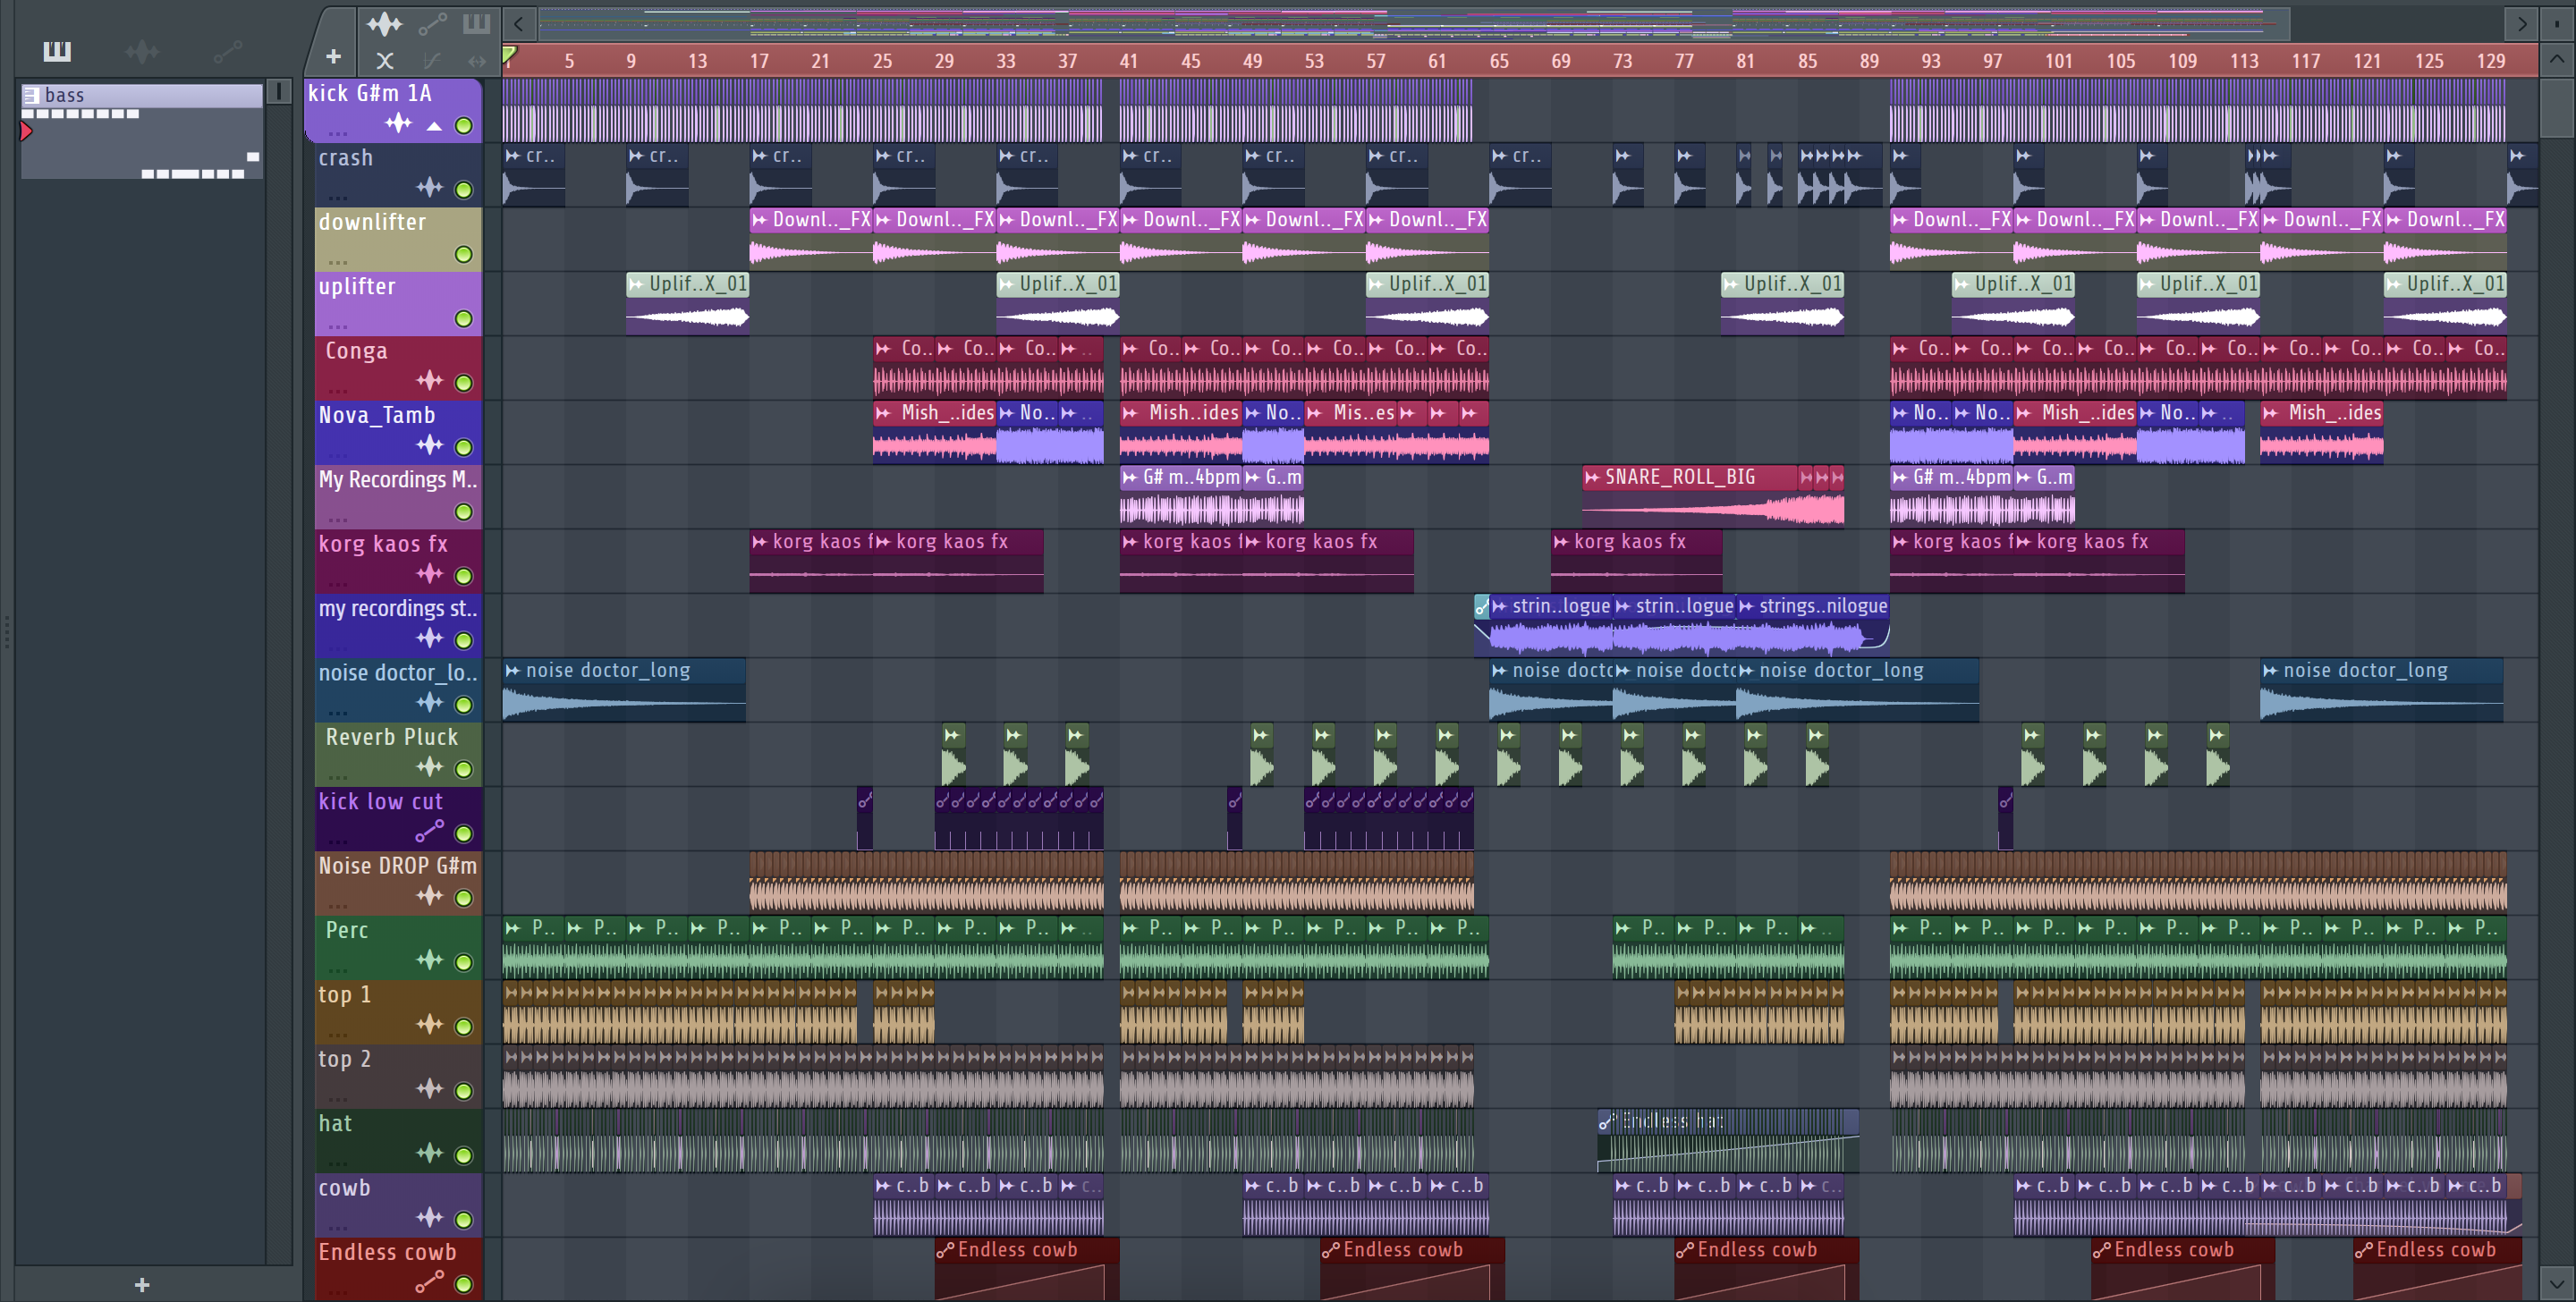Mute the Reverb Pluck track
Image resolution: width=2576 pixels, height=1302 pixels.
[x=464, y=769]
